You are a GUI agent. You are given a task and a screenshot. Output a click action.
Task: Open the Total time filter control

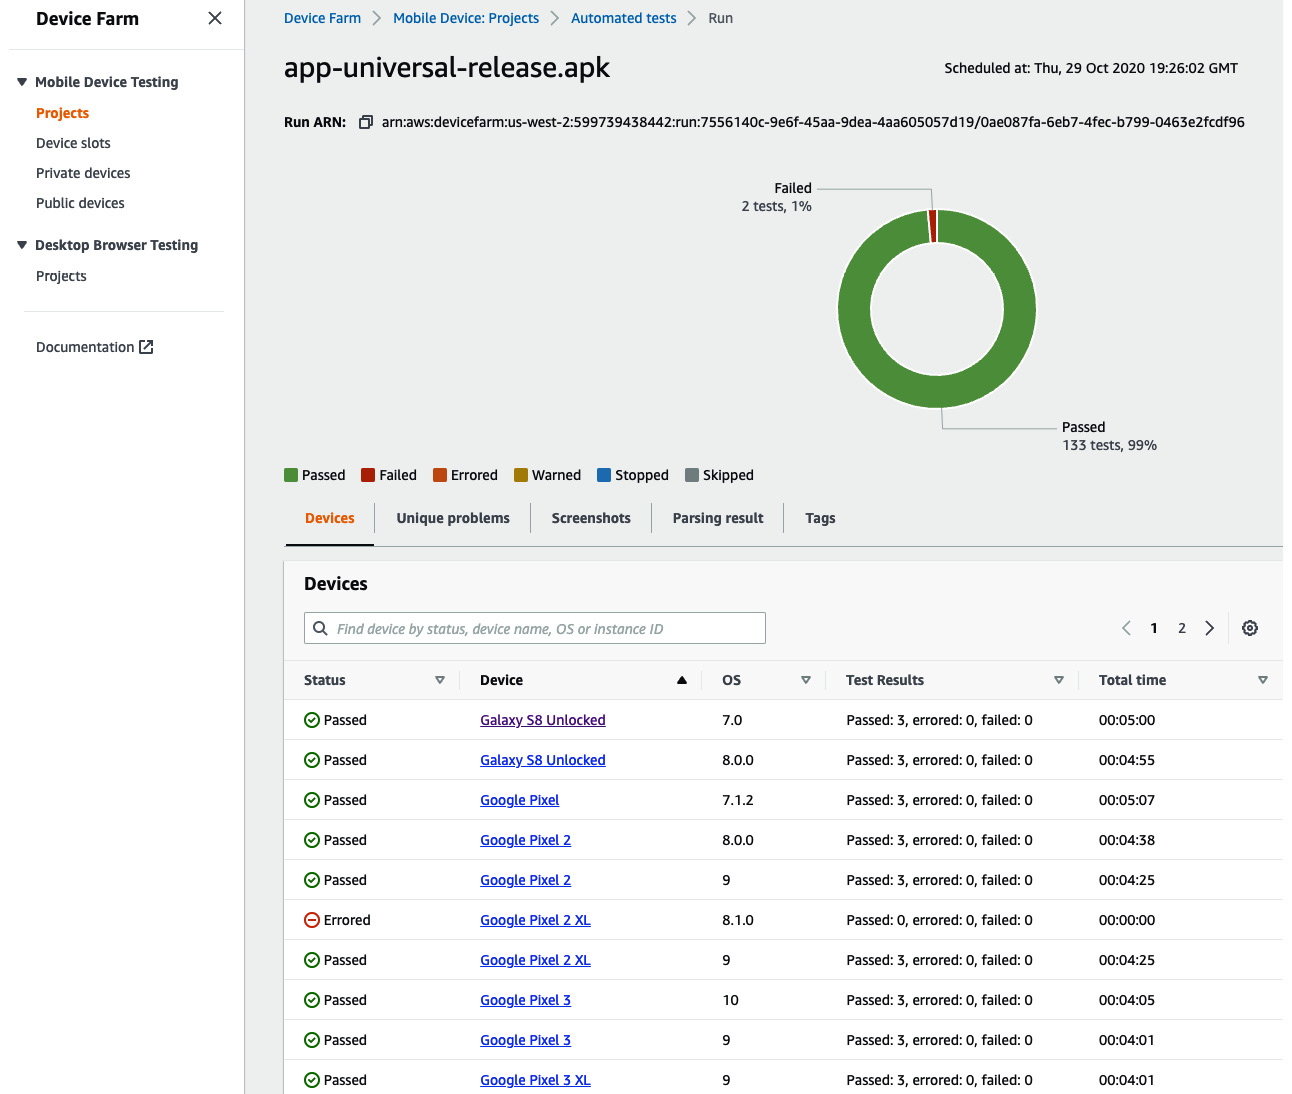1263,679
